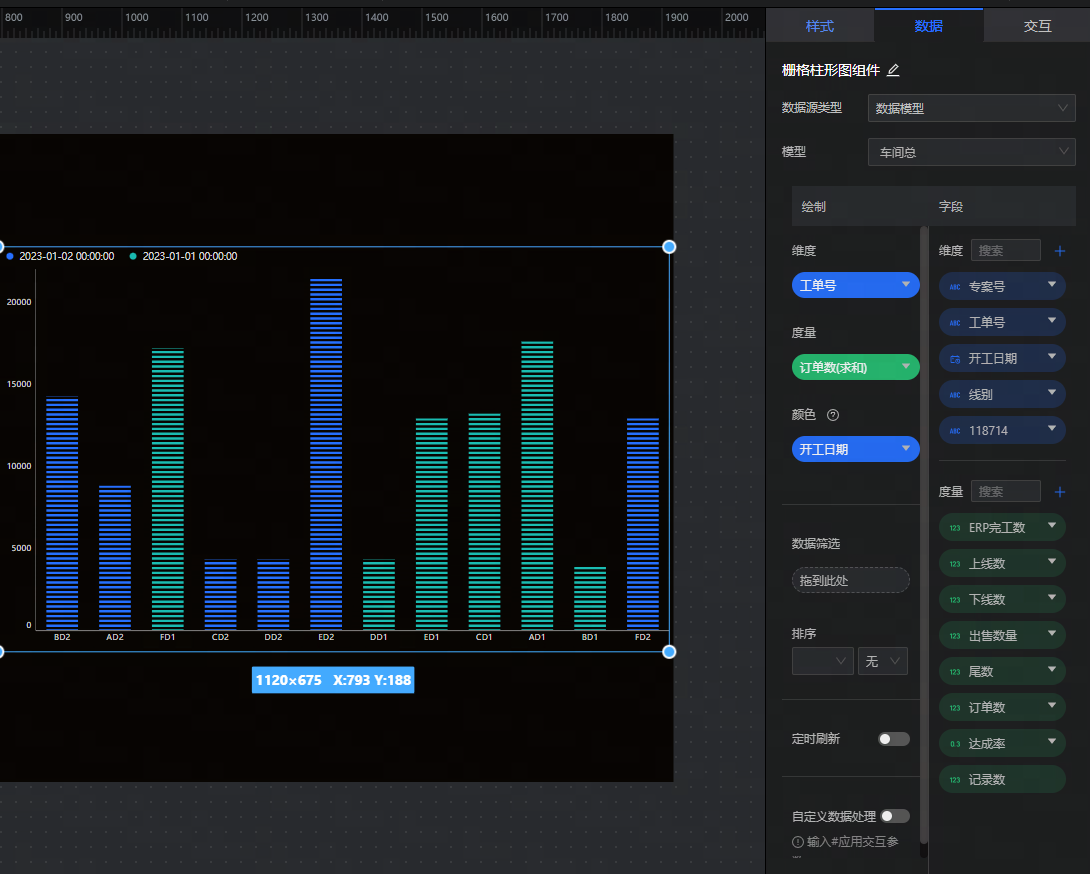Click the 0.3 type icon on 达成率
1090x874 pixels.
955,744
